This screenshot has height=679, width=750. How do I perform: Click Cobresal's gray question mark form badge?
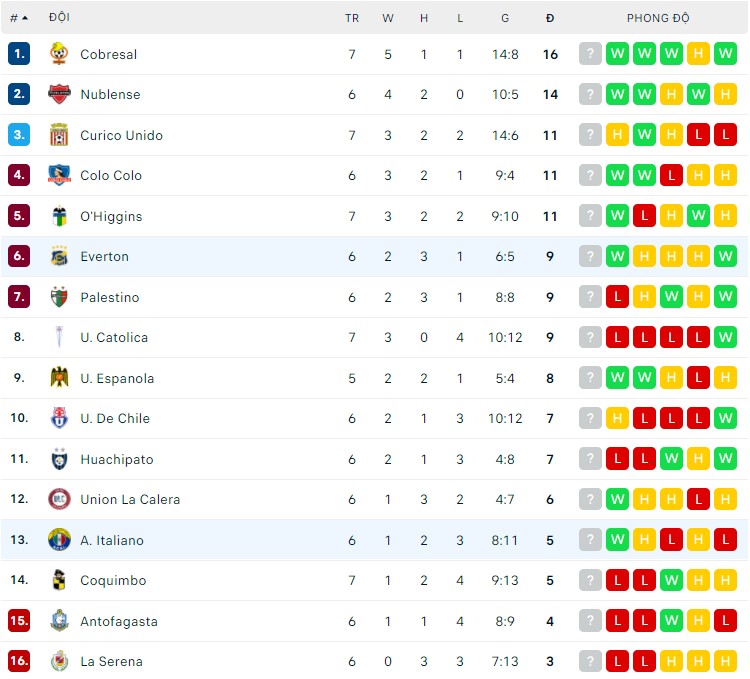pyautogui.click(x=590, y=54)
